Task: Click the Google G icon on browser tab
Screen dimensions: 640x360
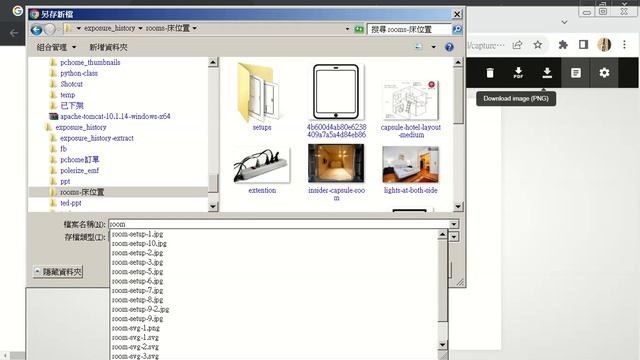Action: pos(17,11)
